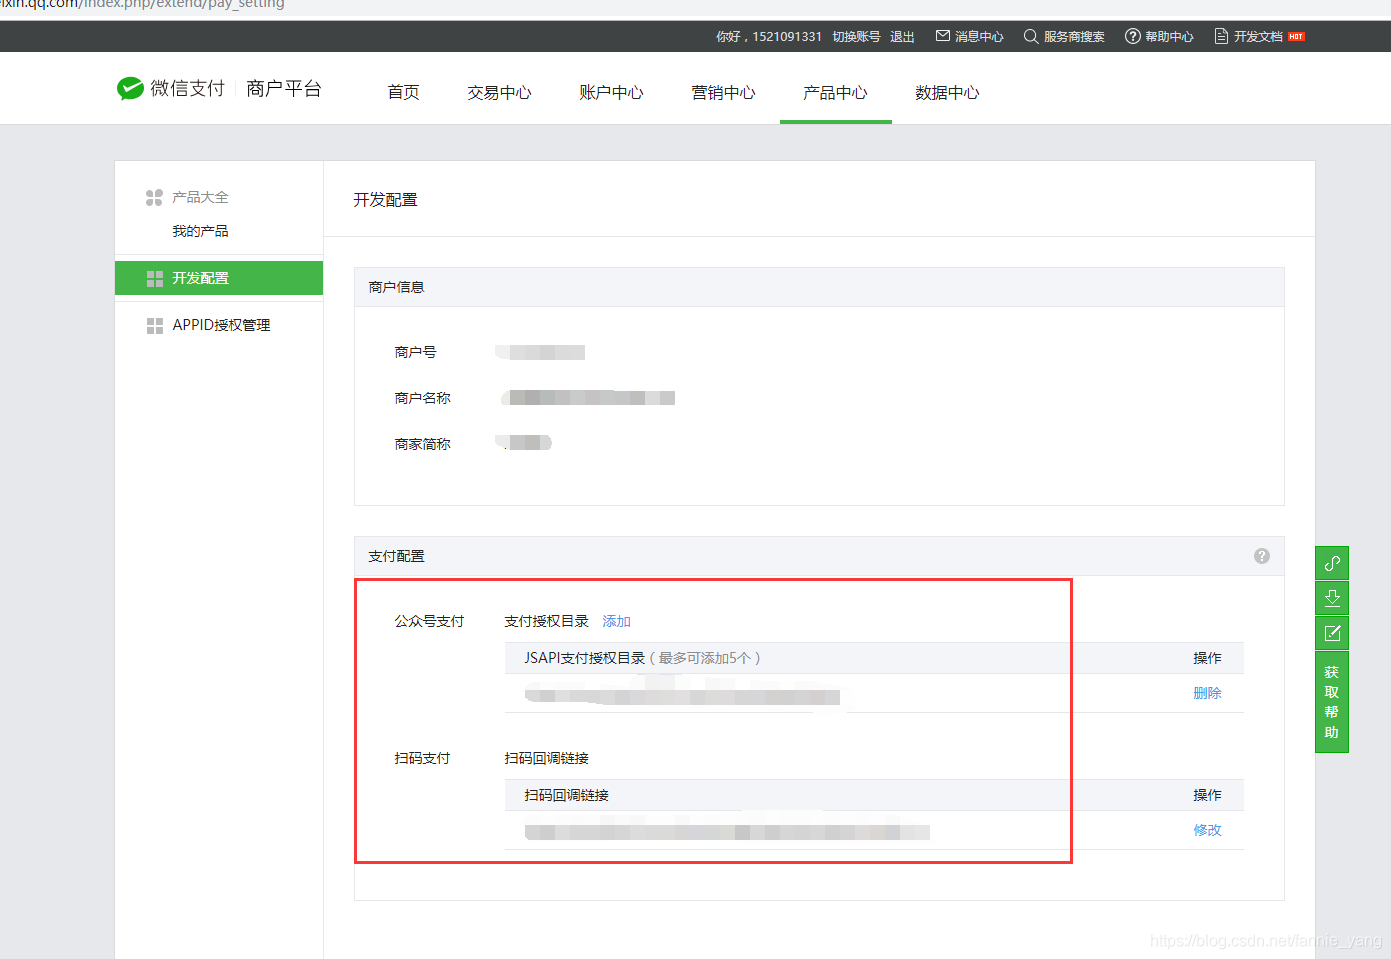Click the 公众号支付 label
1391x959 pixels.
point(429,621)
